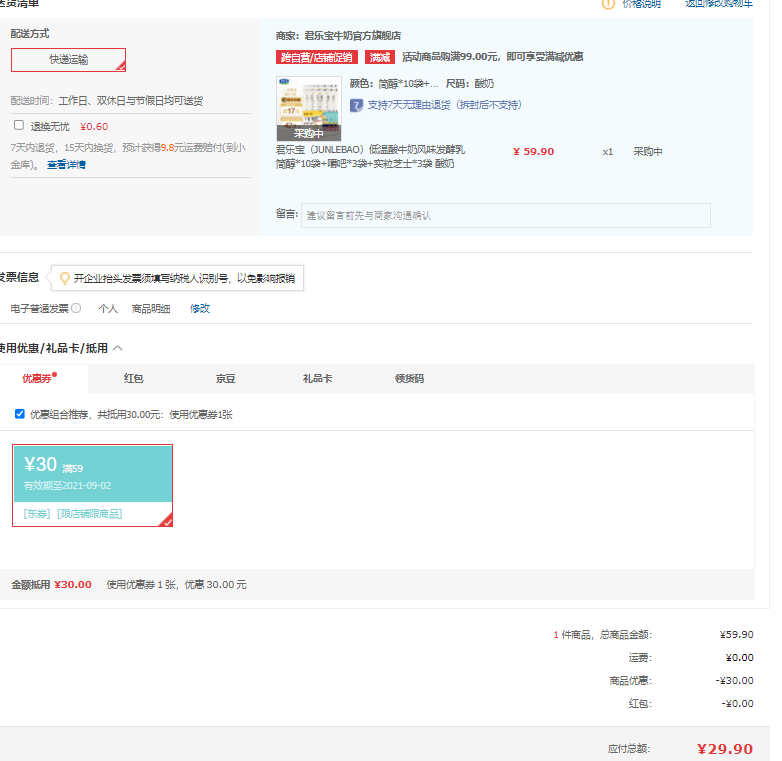This screenshot has width=782, height=761.
Task: Click the 个人 invoice title text
Action: click(x=108, y=309)
